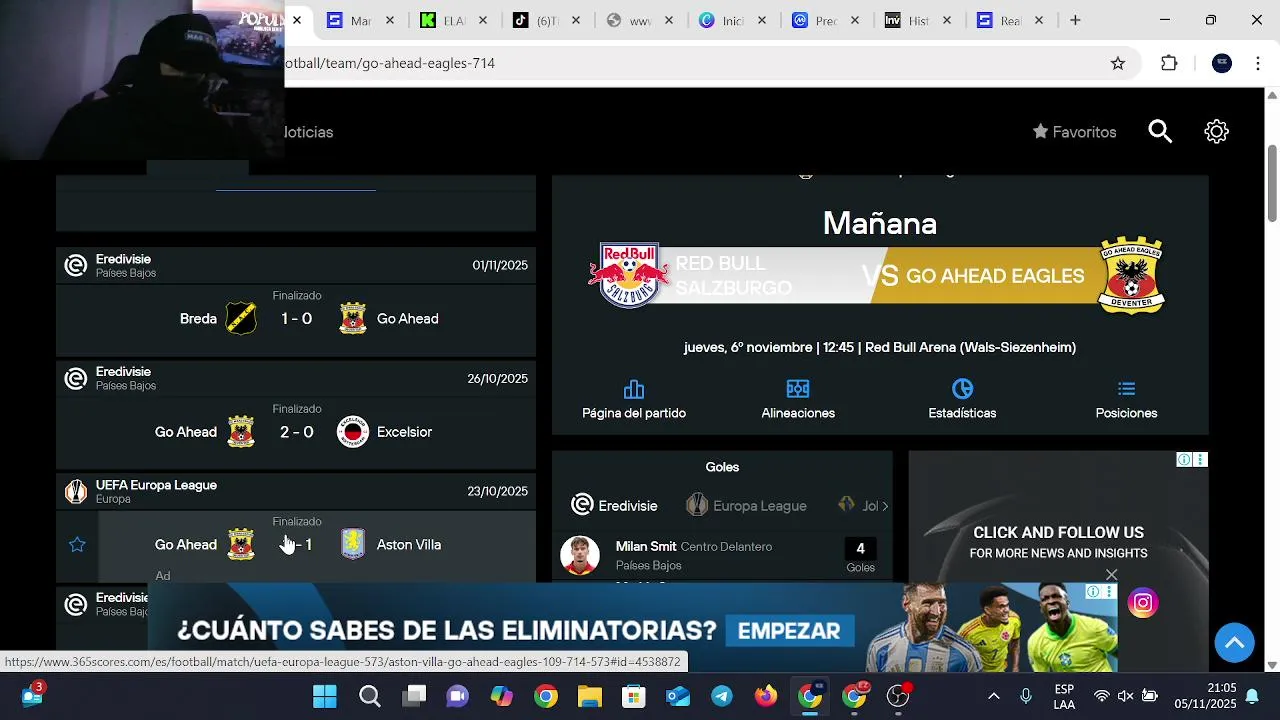Image resolution: width=1280 pixels, height=720 pixels.
Task: Click the Red Bull Salzburg crest
Action: (629, 276)
